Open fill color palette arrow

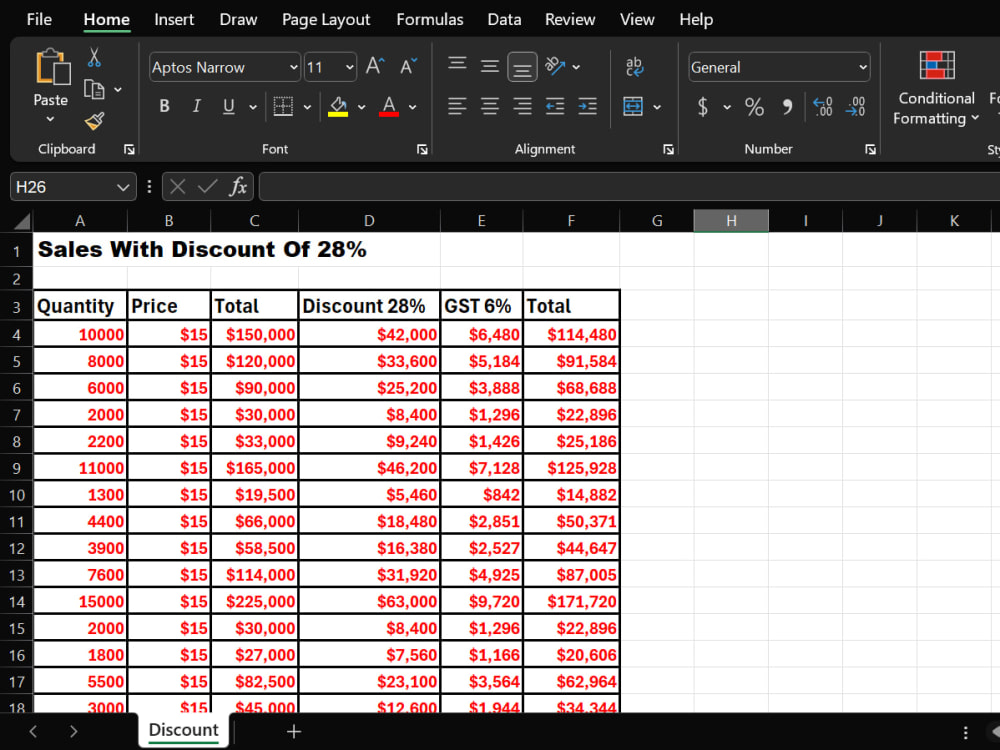[362, 107]
